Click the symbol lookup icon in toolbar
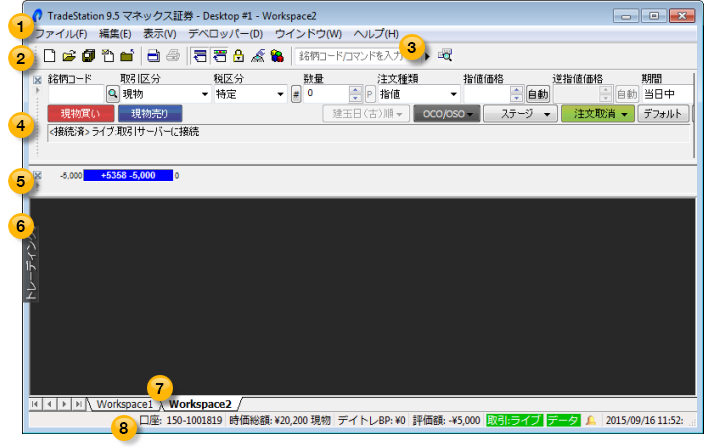The height and width of the screenshot is (448, 704). click(445, 55)
